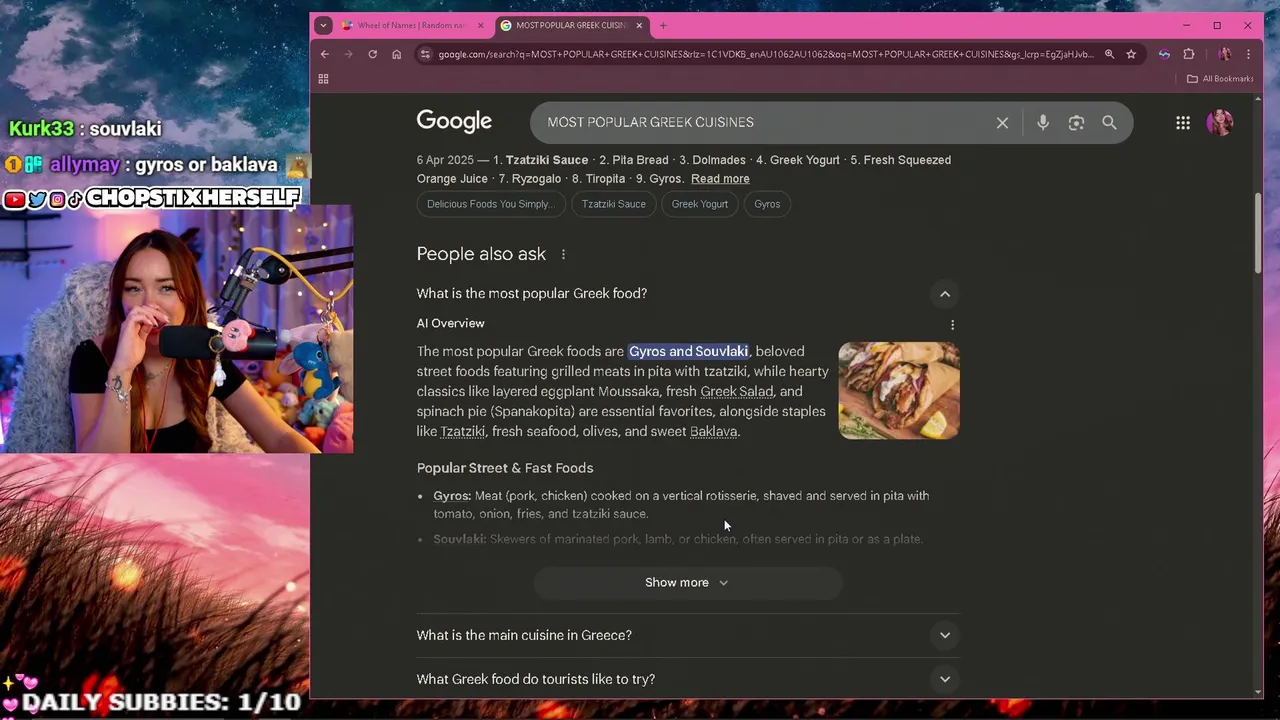
Task: View site information icon in address bar
Action: (x=425, y=54)
